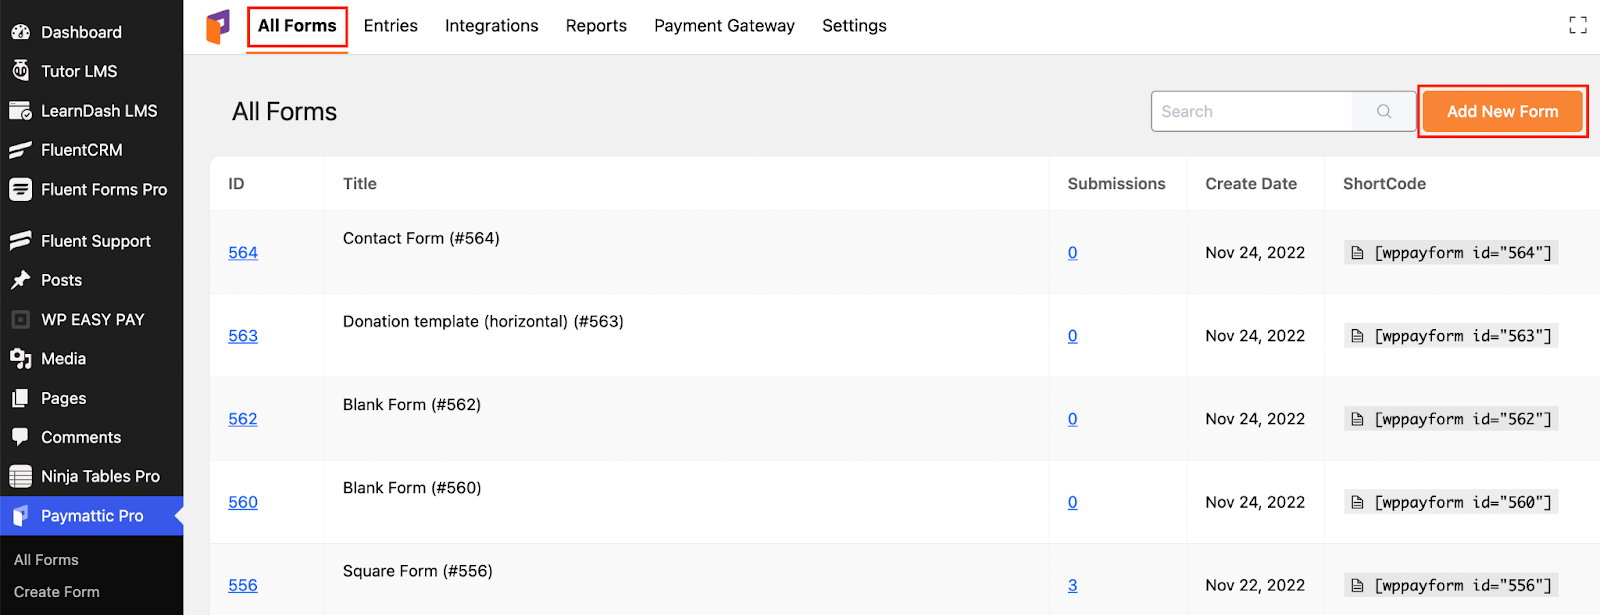Click Donation template (horizontal) (#563) title
The image size is (1600, 615).
point(483,321)
